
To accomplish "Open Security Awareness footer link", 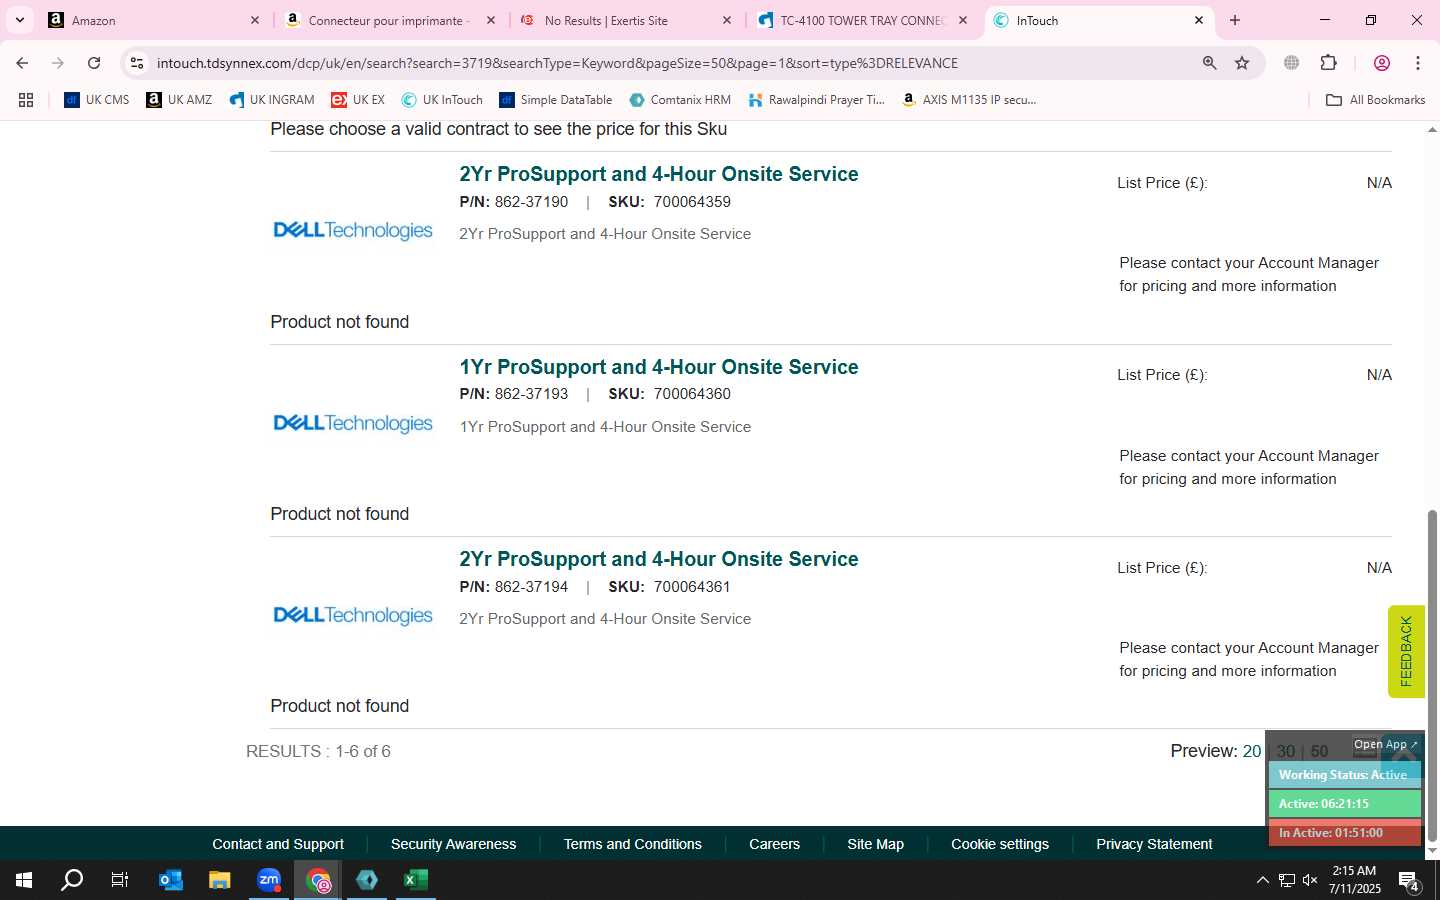I will point(453,844).
